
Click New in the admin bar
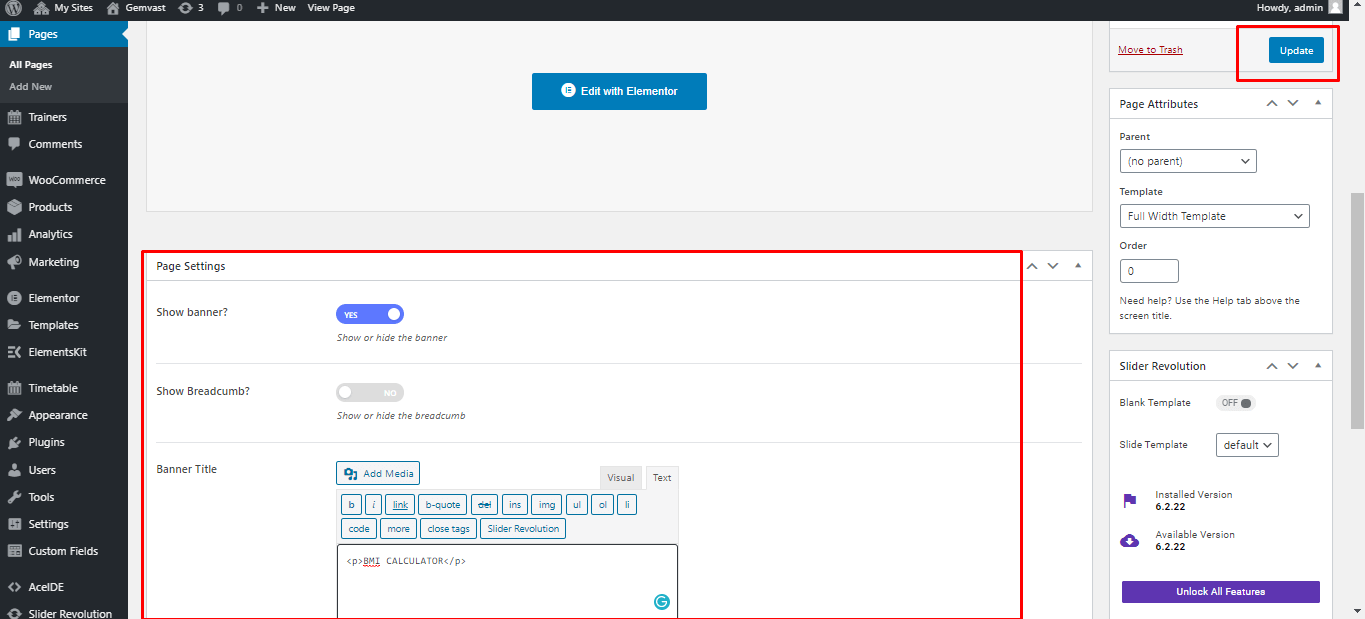click(276, 7)
